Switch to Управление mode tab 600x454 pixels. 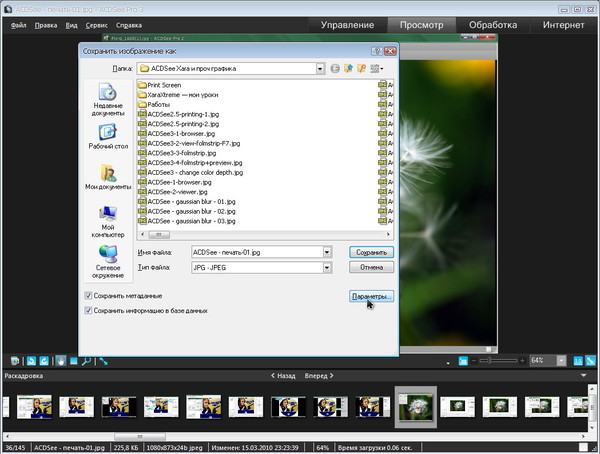(347, 25)
